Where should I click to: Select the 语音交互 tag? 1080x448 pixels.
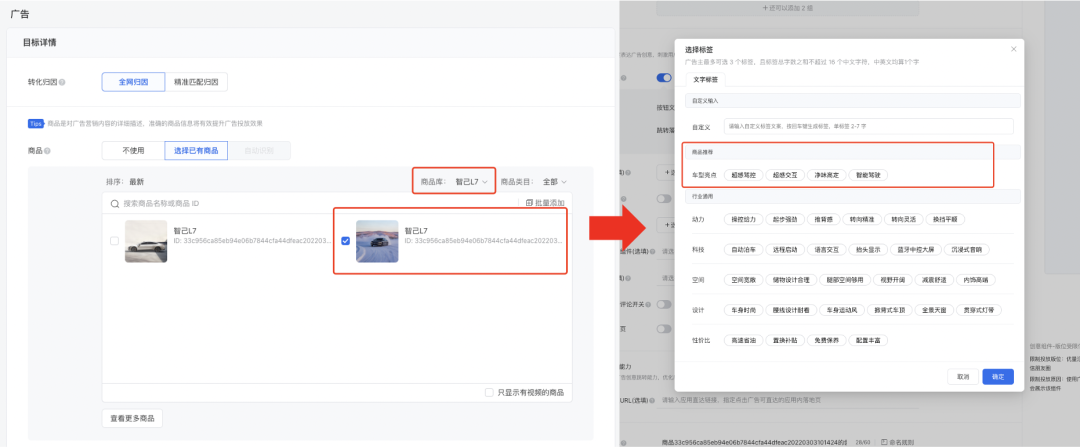click(826, 250)
